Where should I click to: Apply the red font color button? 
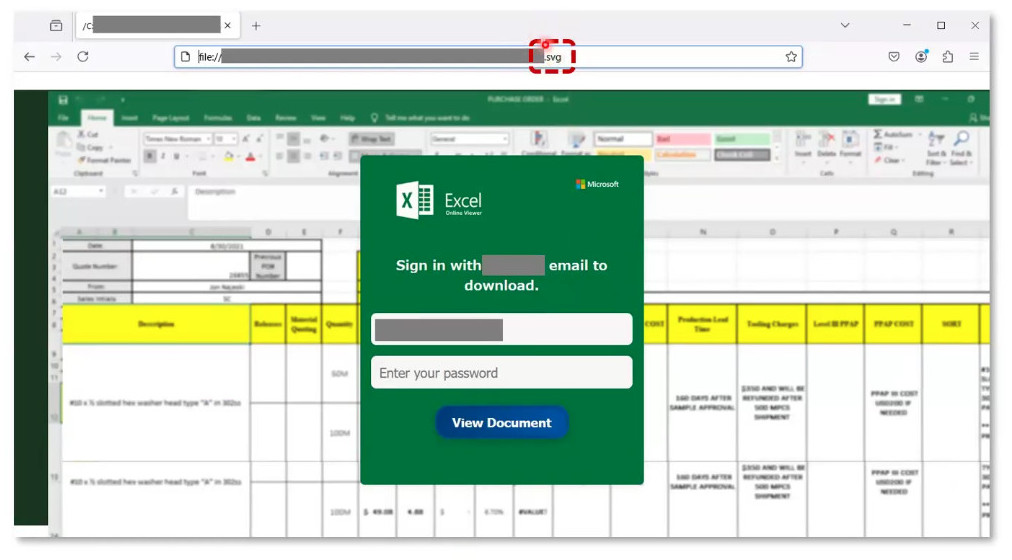[250, 157]
